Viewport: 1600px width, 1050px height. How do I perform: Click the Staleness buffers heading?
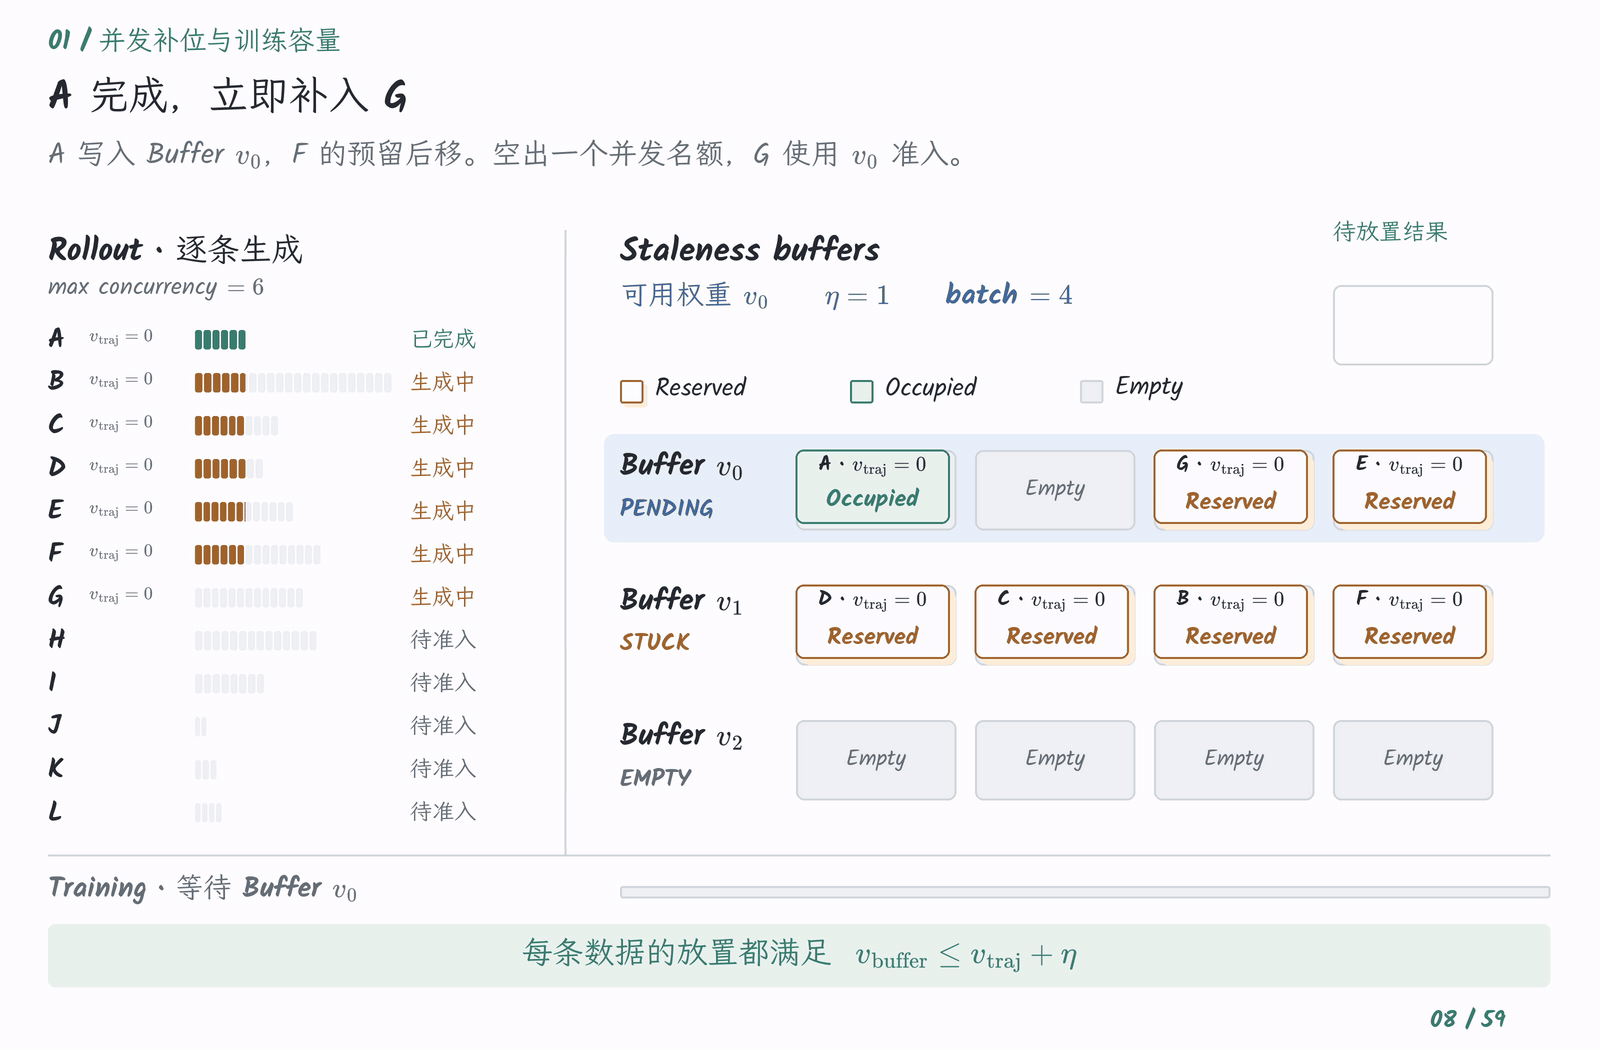coord(750,249)
